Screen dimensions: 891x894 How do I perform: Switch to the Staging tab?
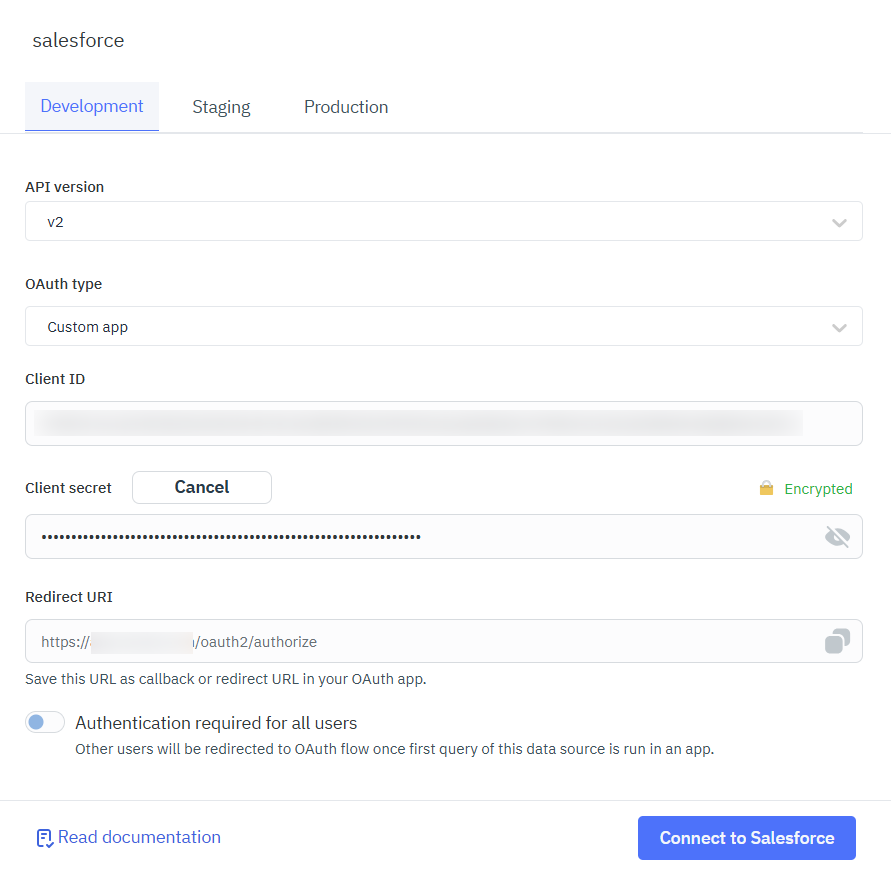[221, 106]
